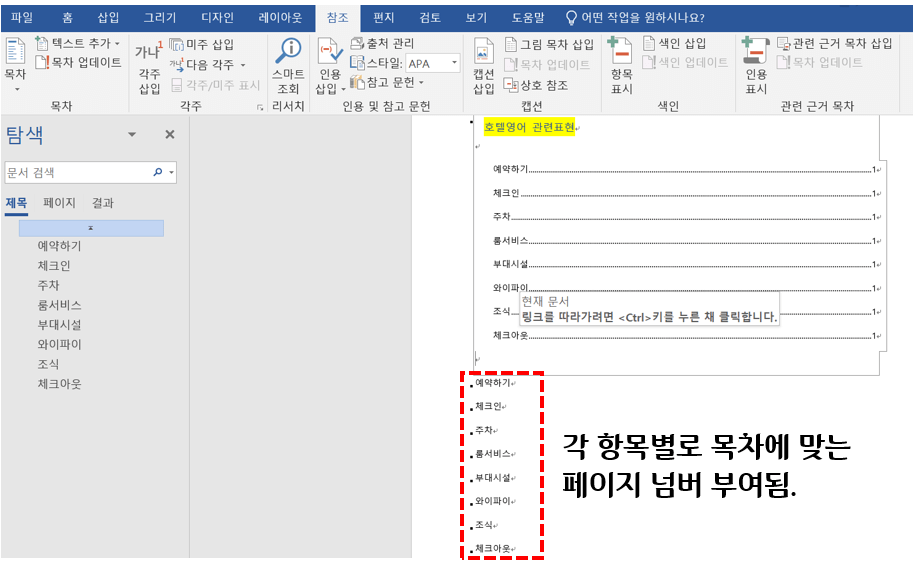Viewport: 913px width, 571px height.
Task: Open the 목차 (Table of Contents) button
Action: (x=15, y=64)
